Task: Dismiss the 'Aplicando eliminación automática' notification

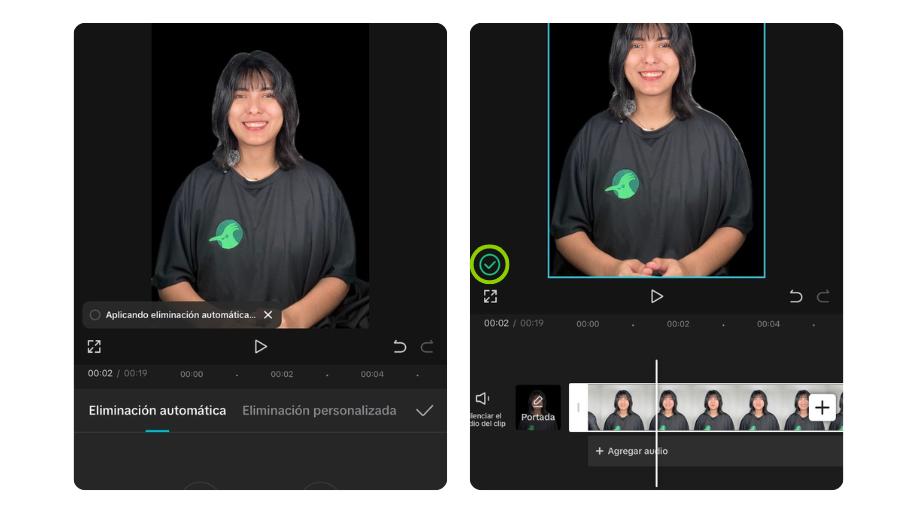Action: (x=267, y=315)
